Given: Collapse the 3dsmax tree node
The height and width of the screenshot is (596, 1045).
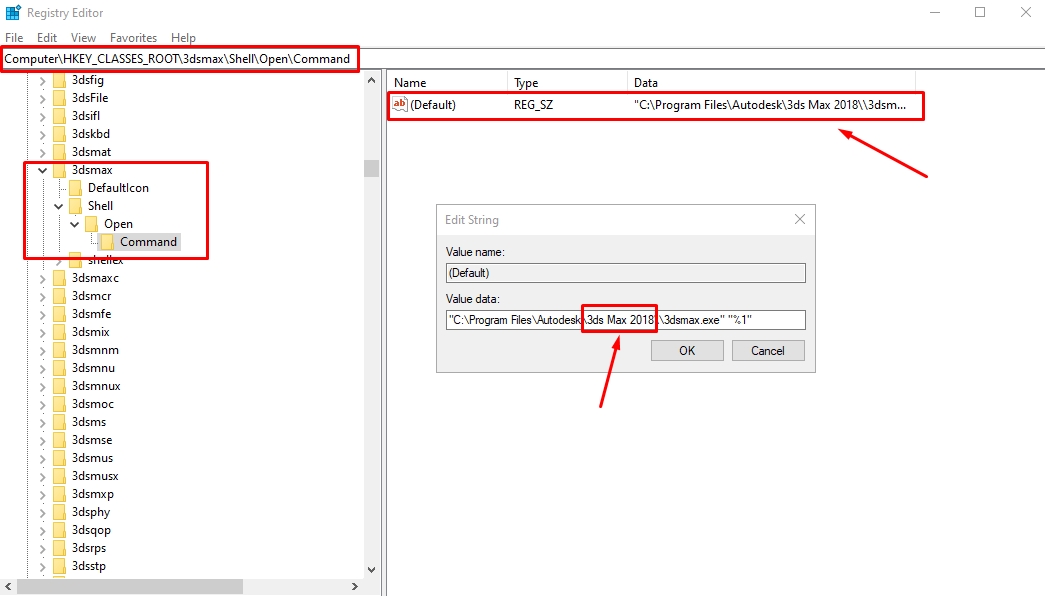Looking at the screenshot, I should (x=42, y=170).
